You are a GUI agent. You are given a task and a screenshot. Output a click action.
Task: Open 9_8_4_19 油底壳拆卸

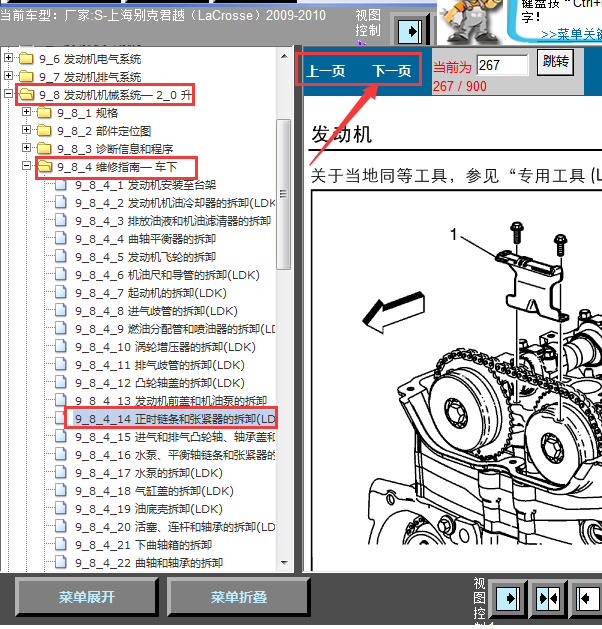(149, 509)
